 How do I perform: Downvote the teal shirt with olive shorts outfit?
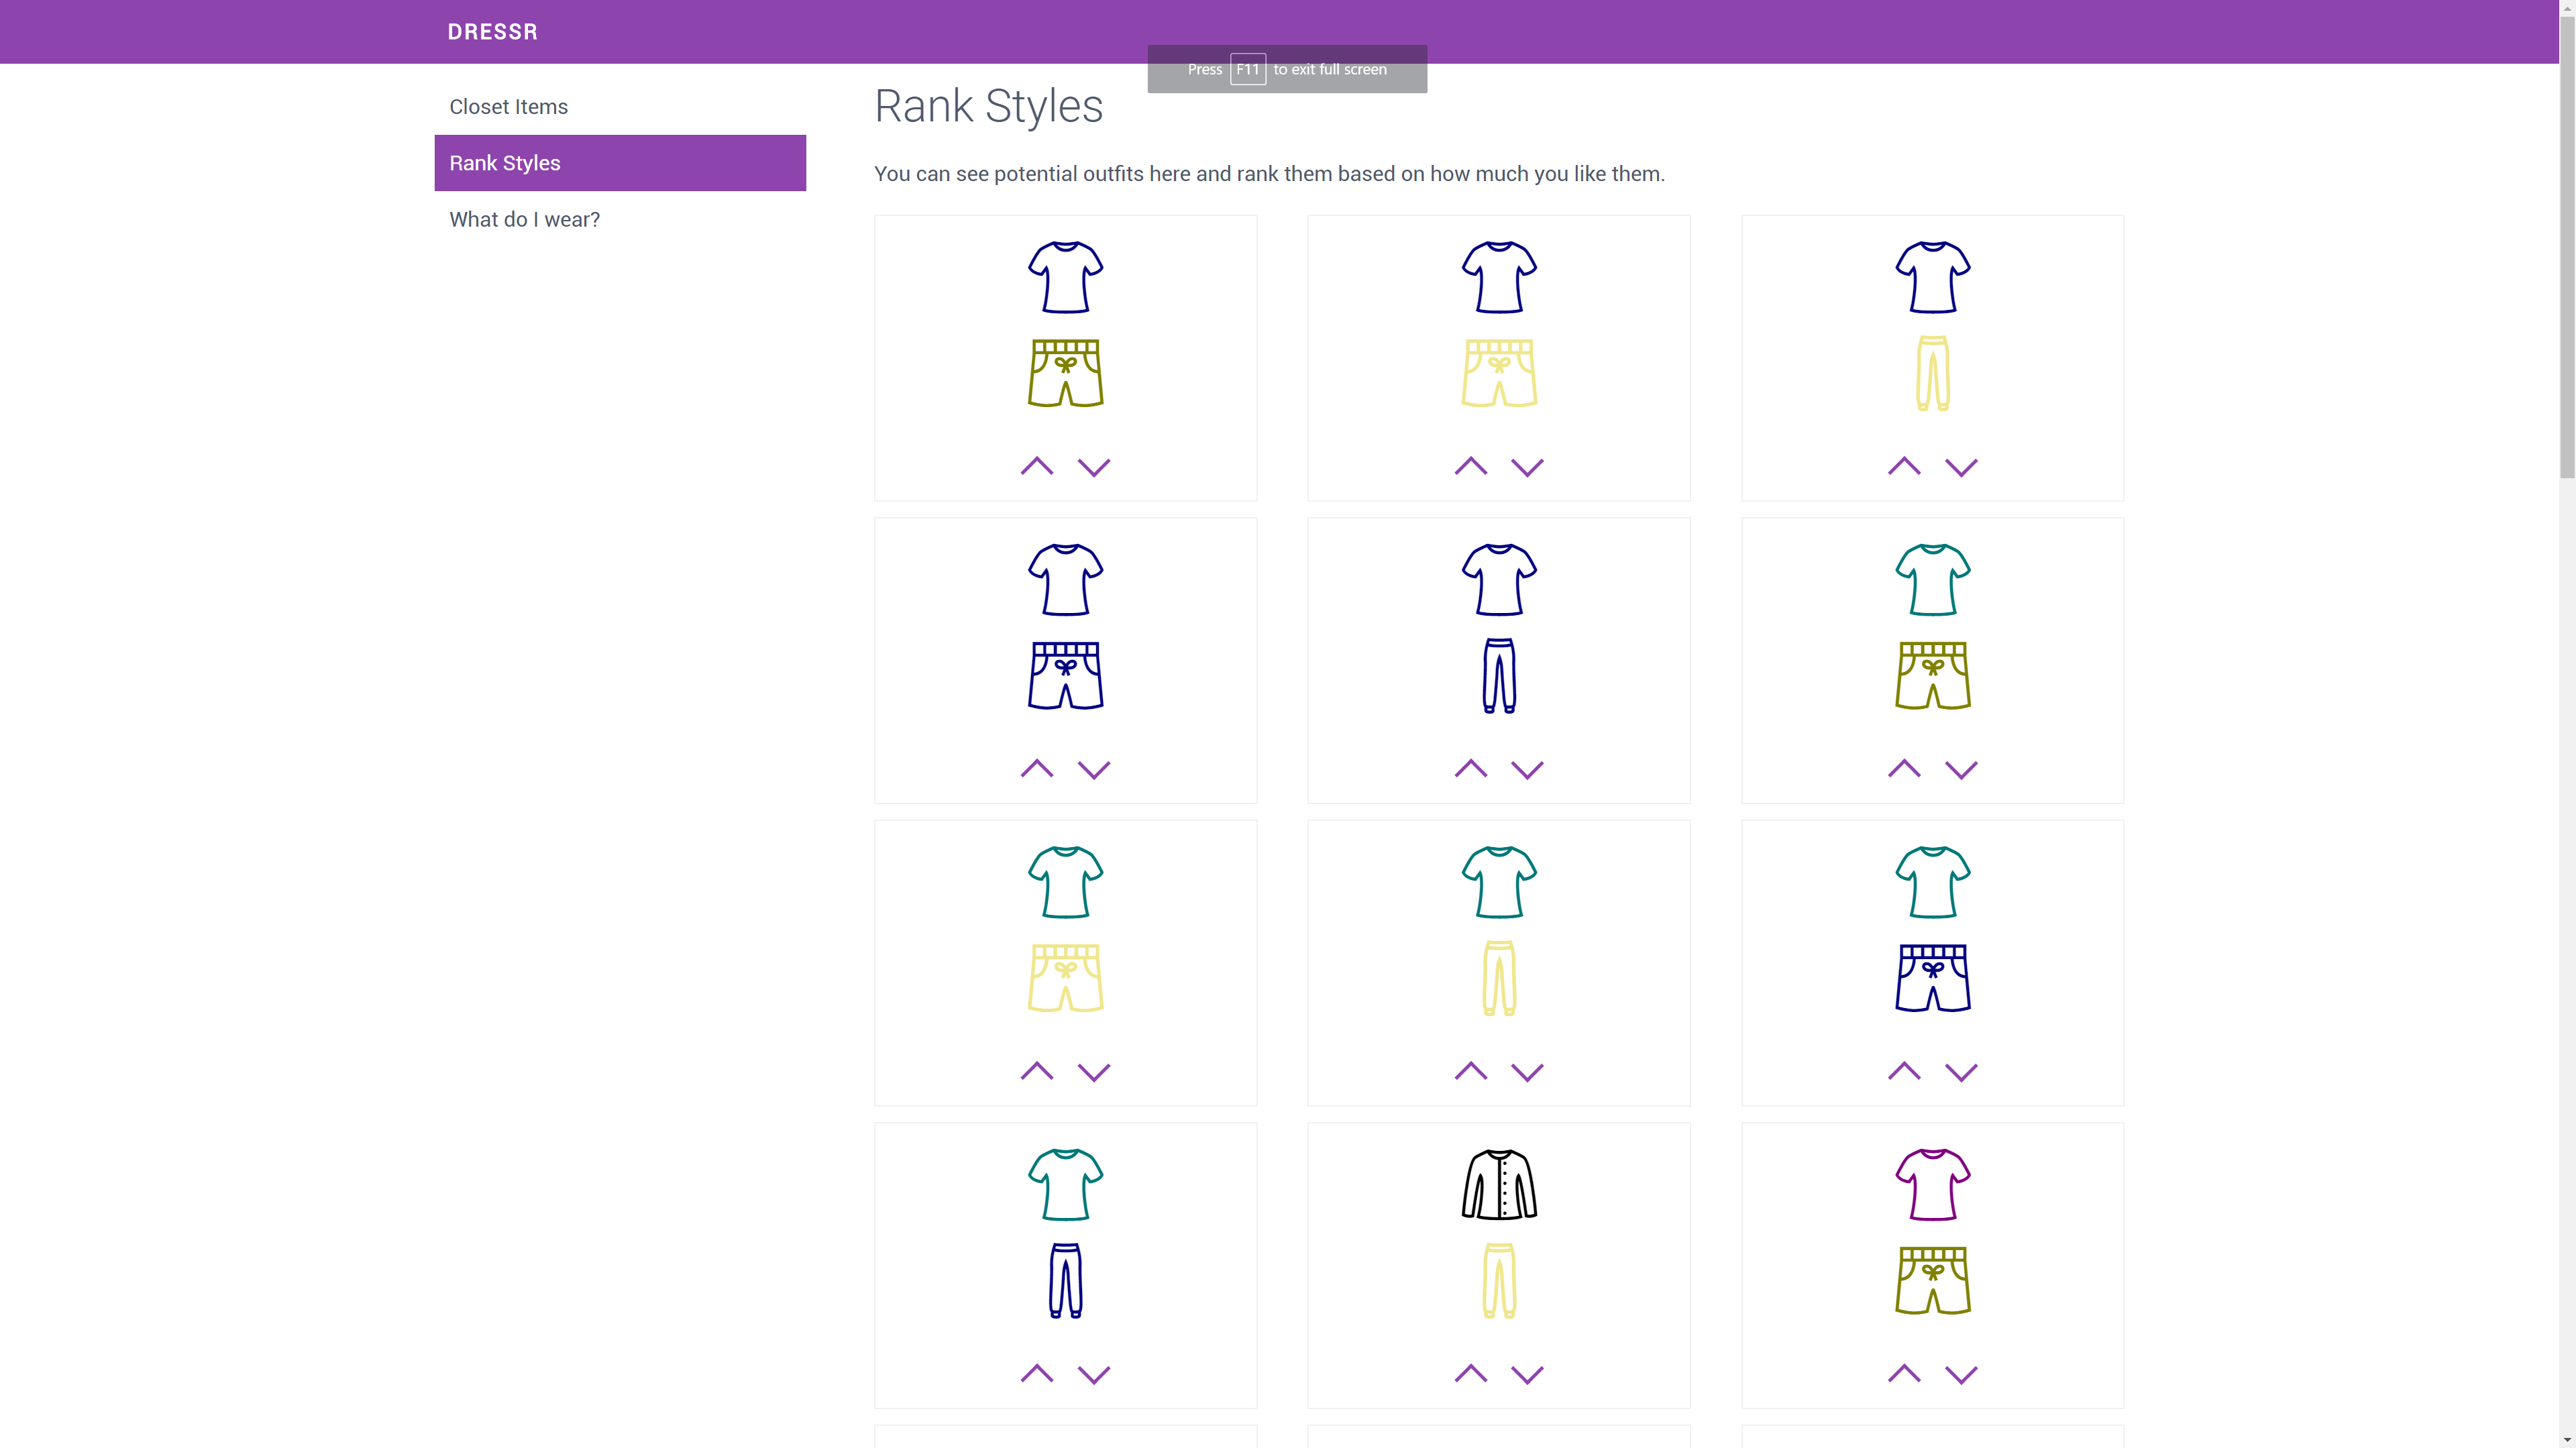(x=1961, y=770)
